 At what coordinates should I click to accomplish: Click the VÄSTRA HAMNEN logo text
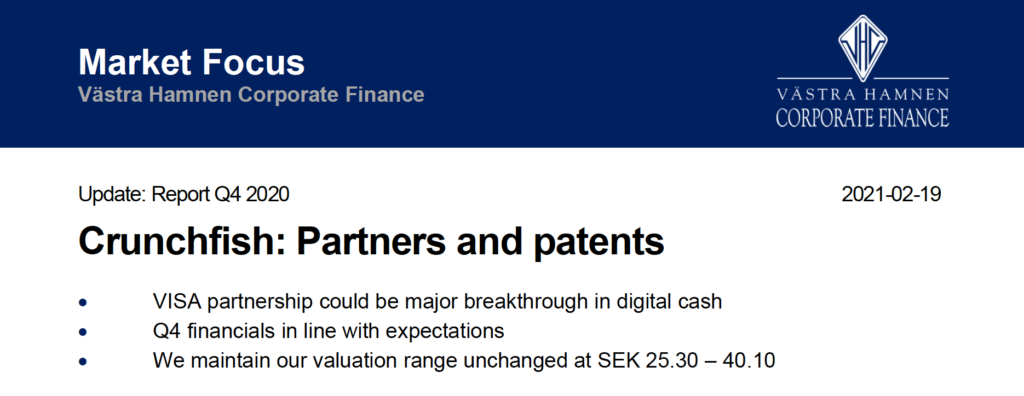pyautogui.click(x=862, y=93)
